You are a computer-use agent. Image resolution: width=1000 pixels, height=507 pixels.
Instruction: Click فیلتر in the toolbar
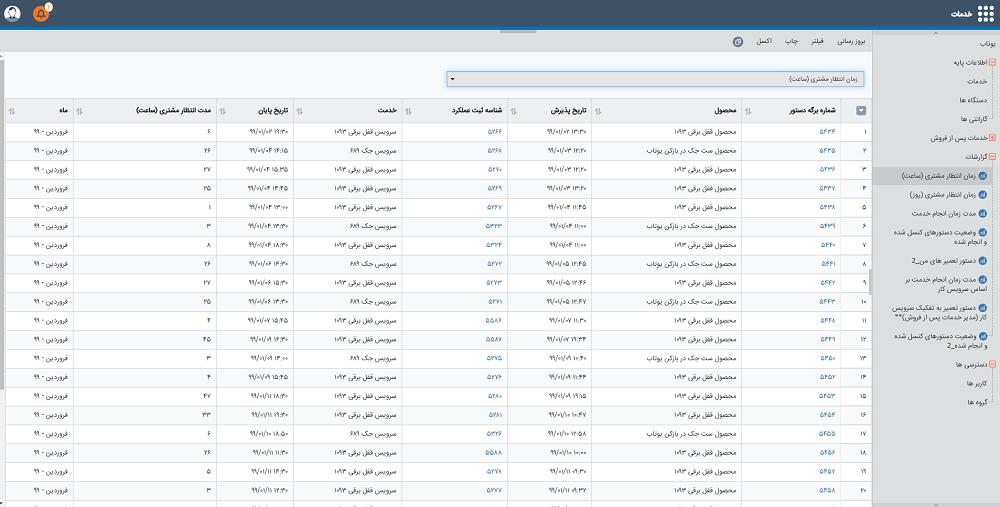(817, 41)
